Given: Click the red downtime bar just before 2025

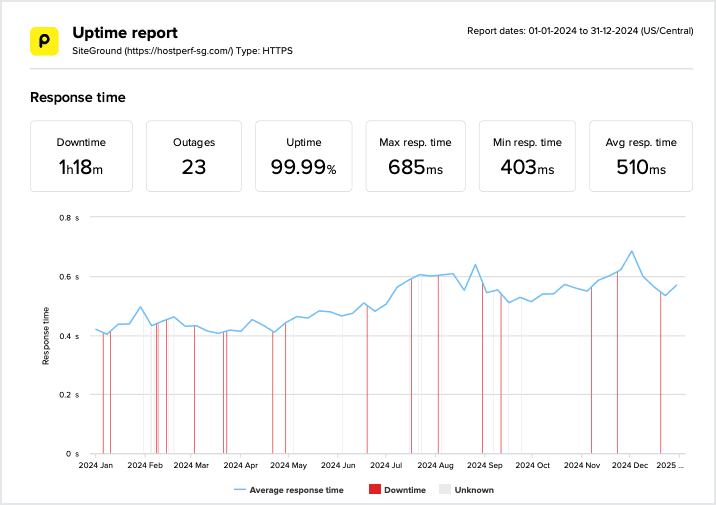Looking at the screenshot, I should [660, 373].
